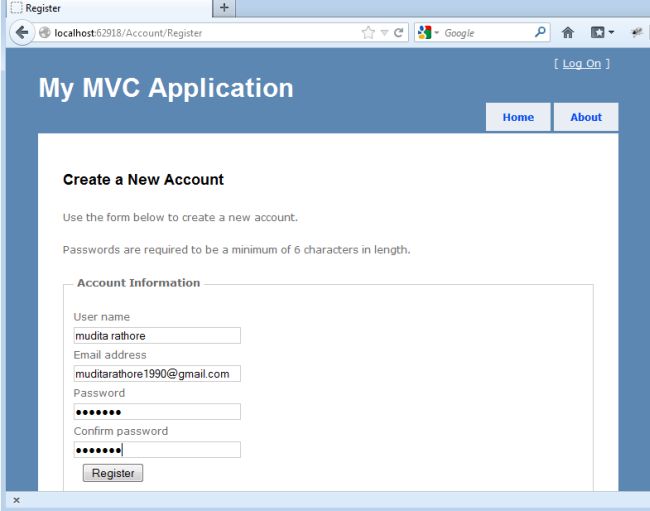The width and height of the screenshot is (650, 511).
Task: Click the Create a New Account heading
Action: click(x=143, y=179)
